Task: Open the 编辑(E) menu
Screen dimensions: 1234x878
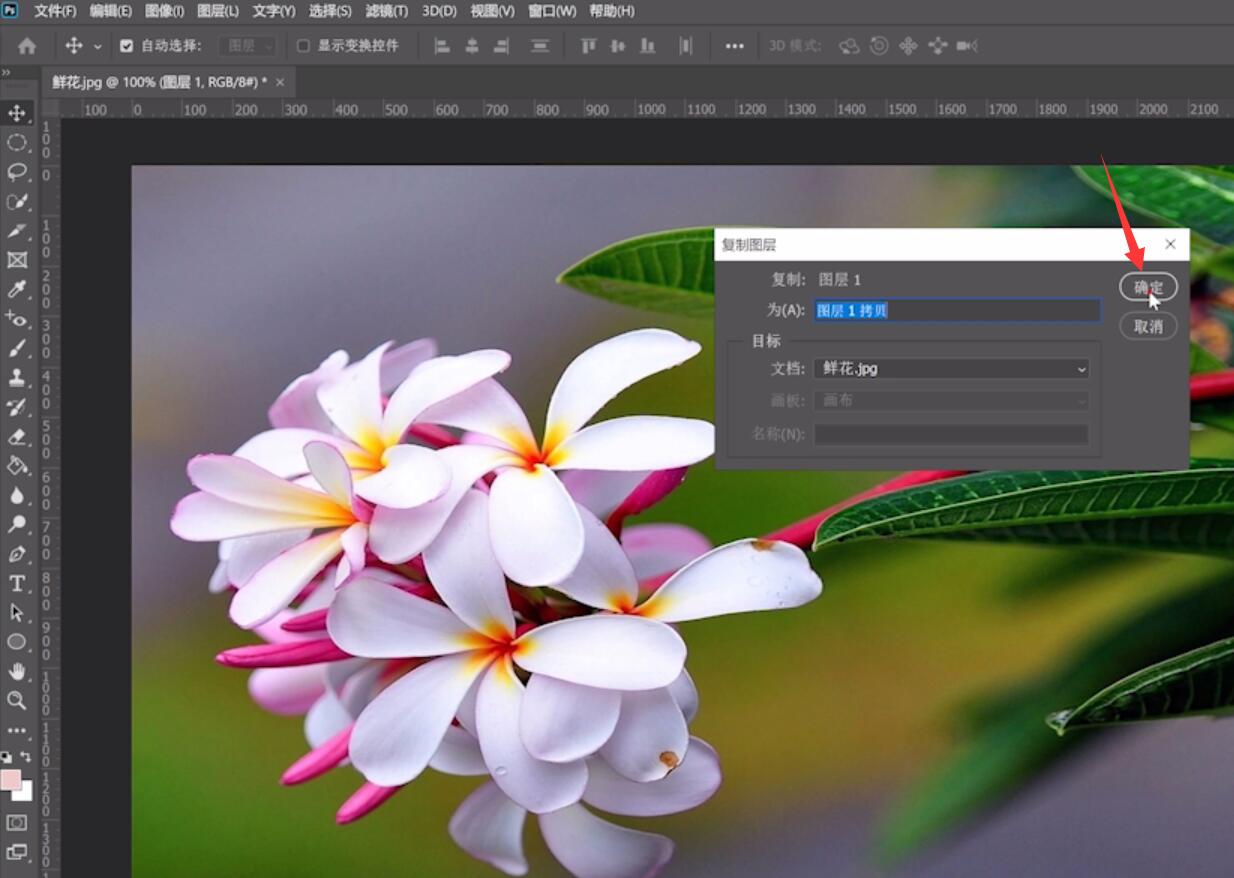Action: pyautogui.click(x=110, y=11)
